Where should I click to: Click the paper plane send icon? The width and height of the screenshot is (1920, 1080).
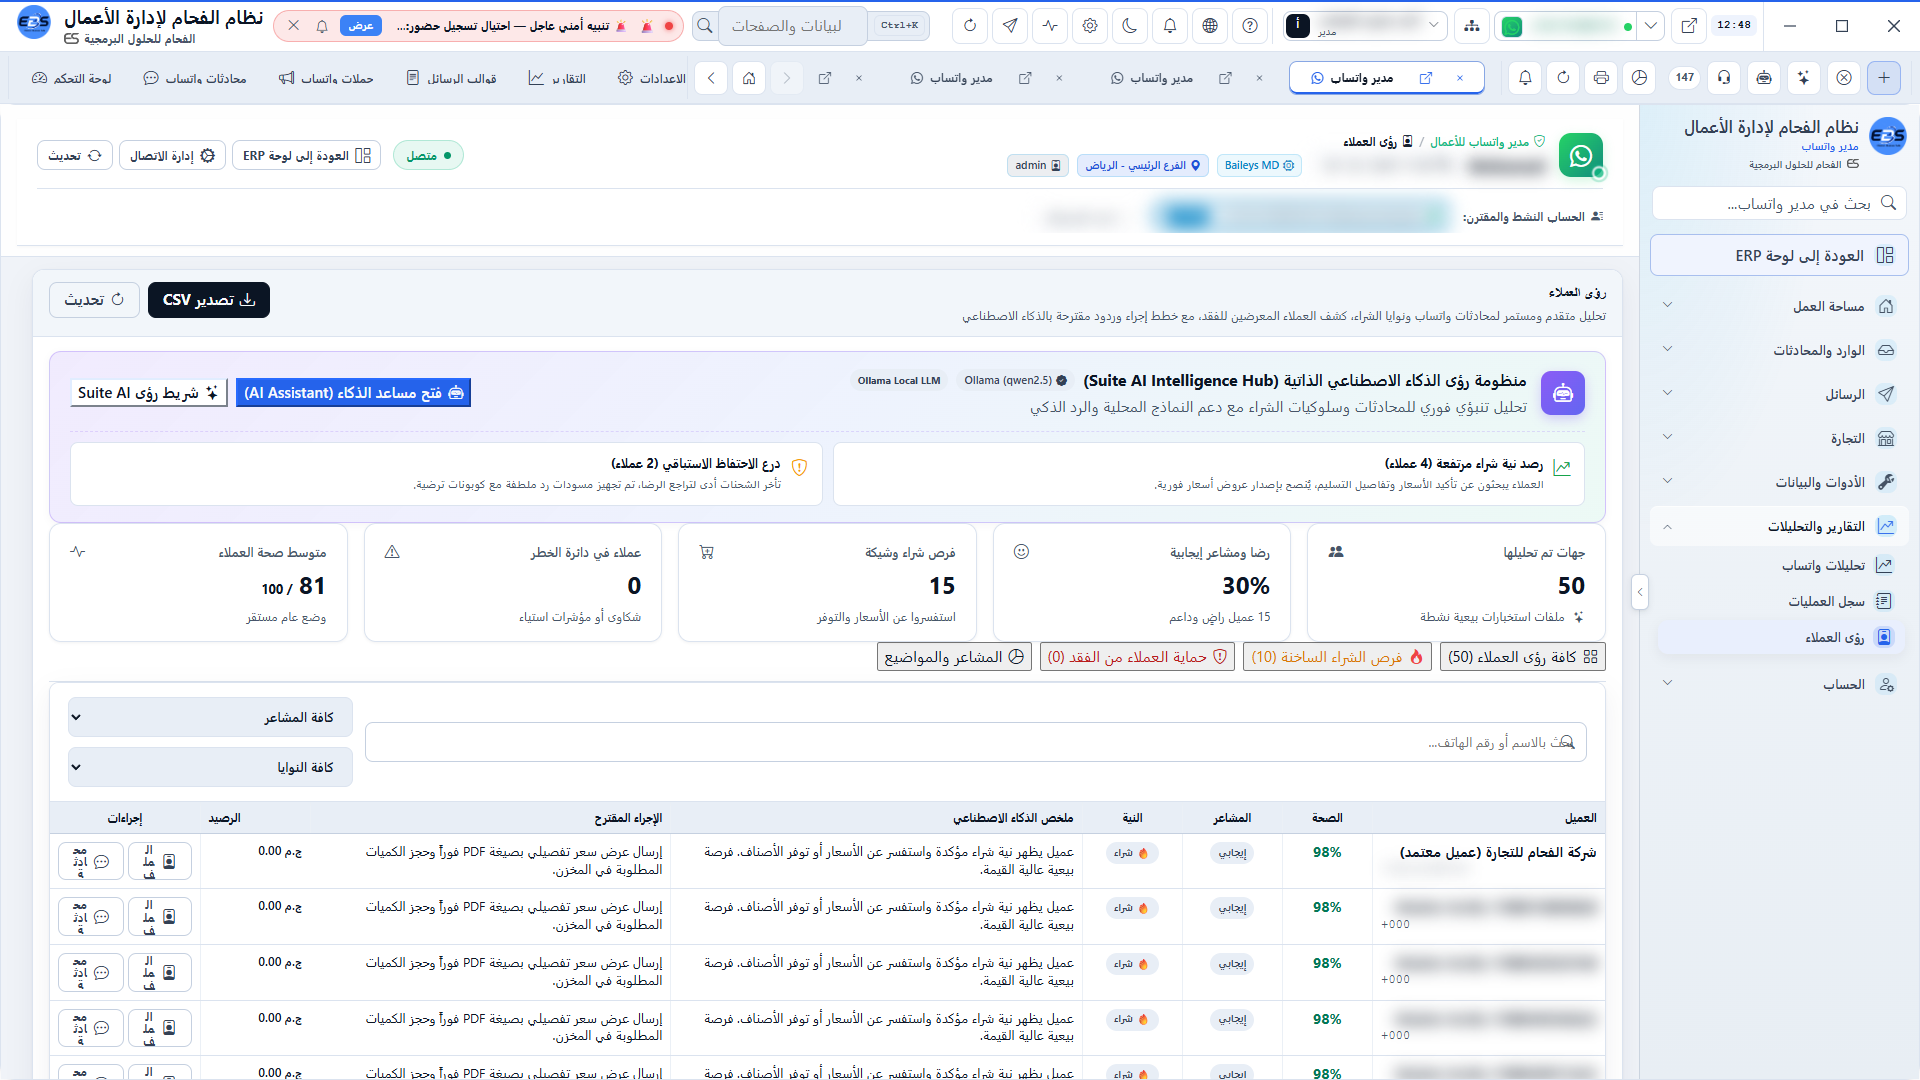pos(1010,26)
